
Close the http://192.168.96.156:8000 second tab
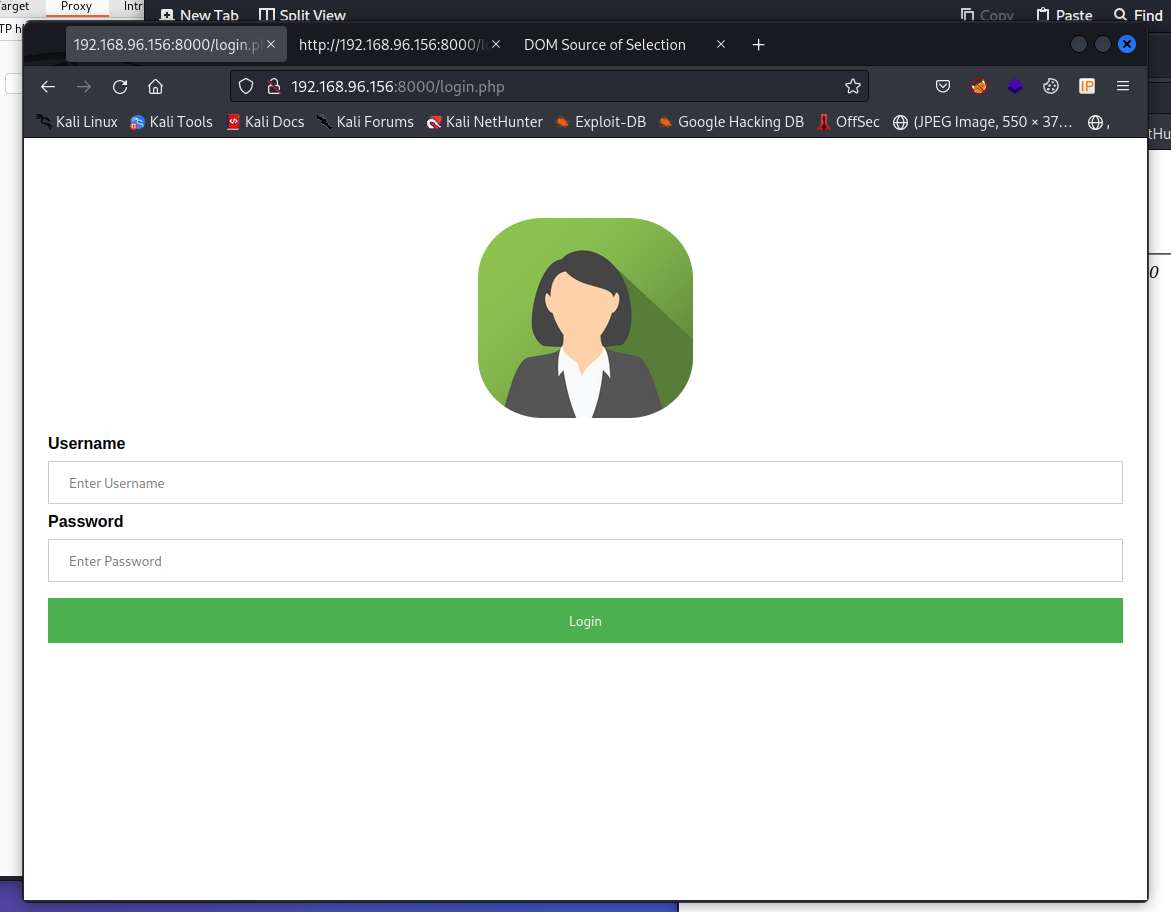point(496,44)
